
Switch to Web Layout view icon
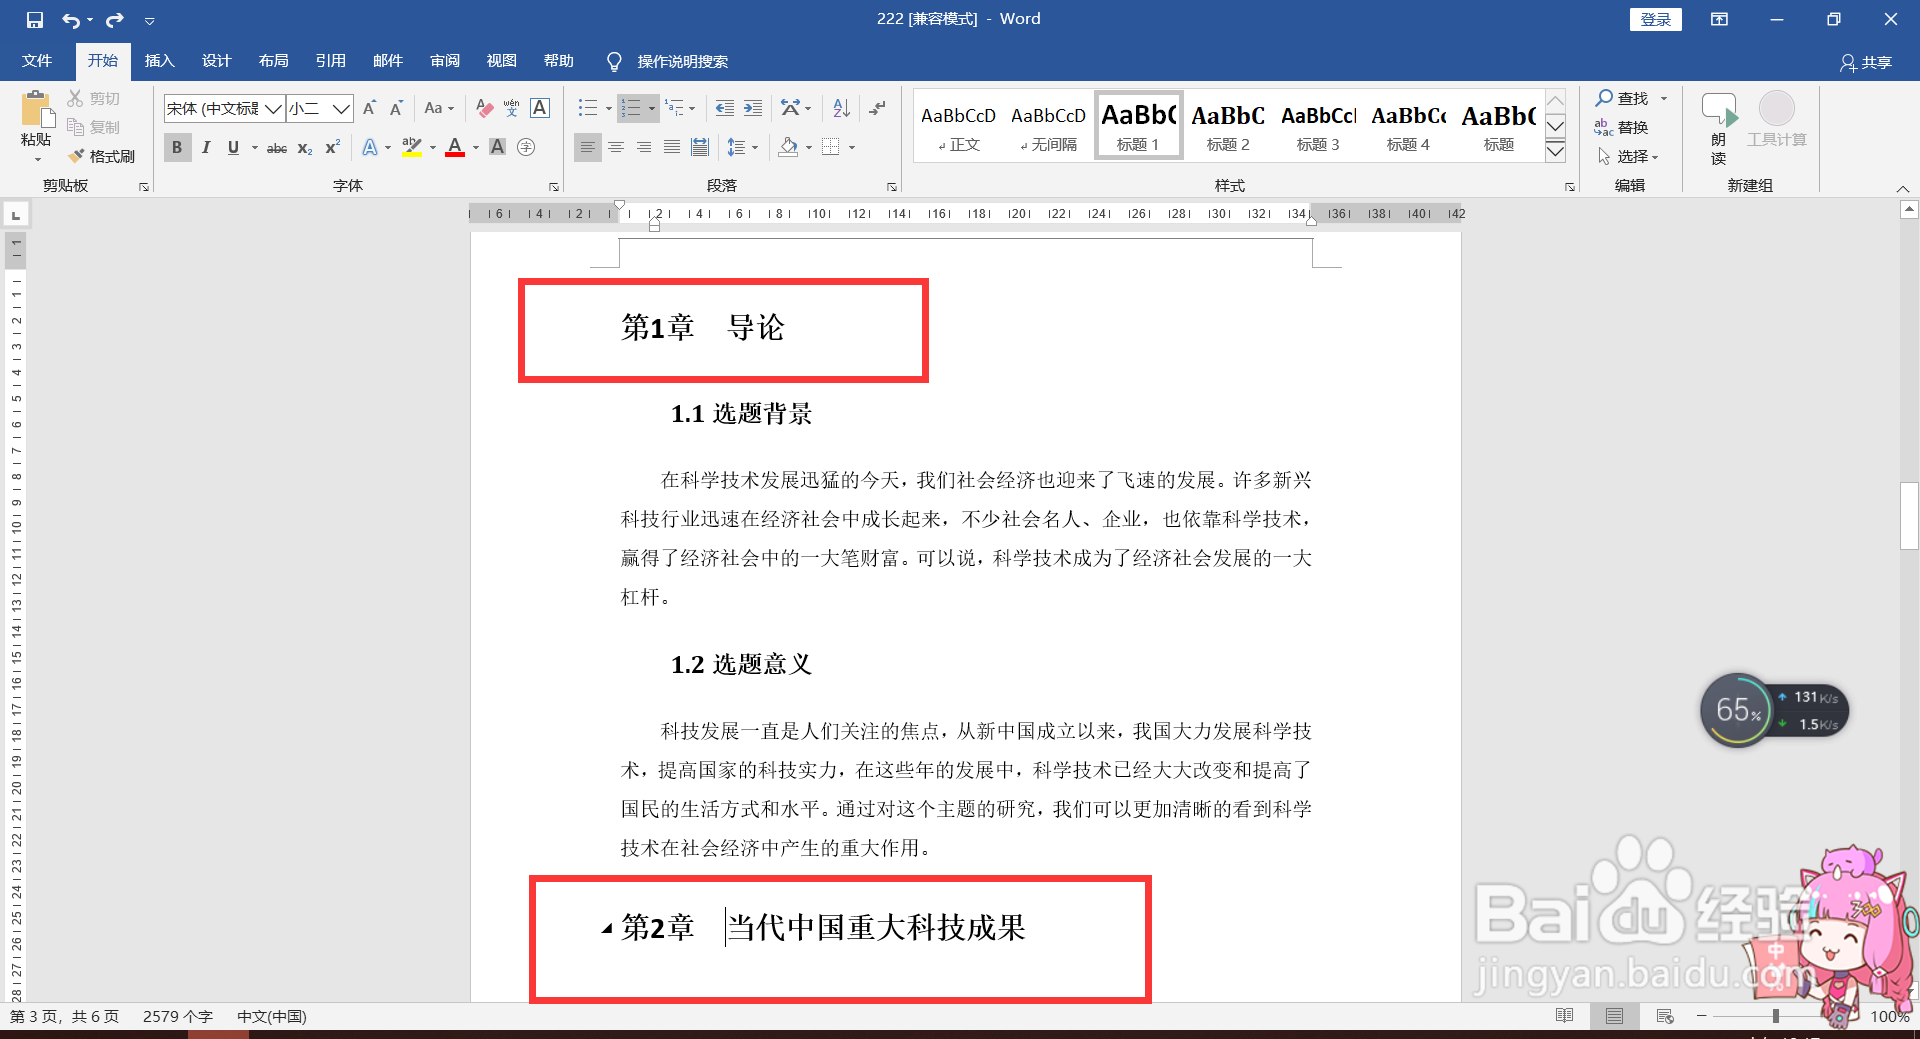tap(1665, 1016)
